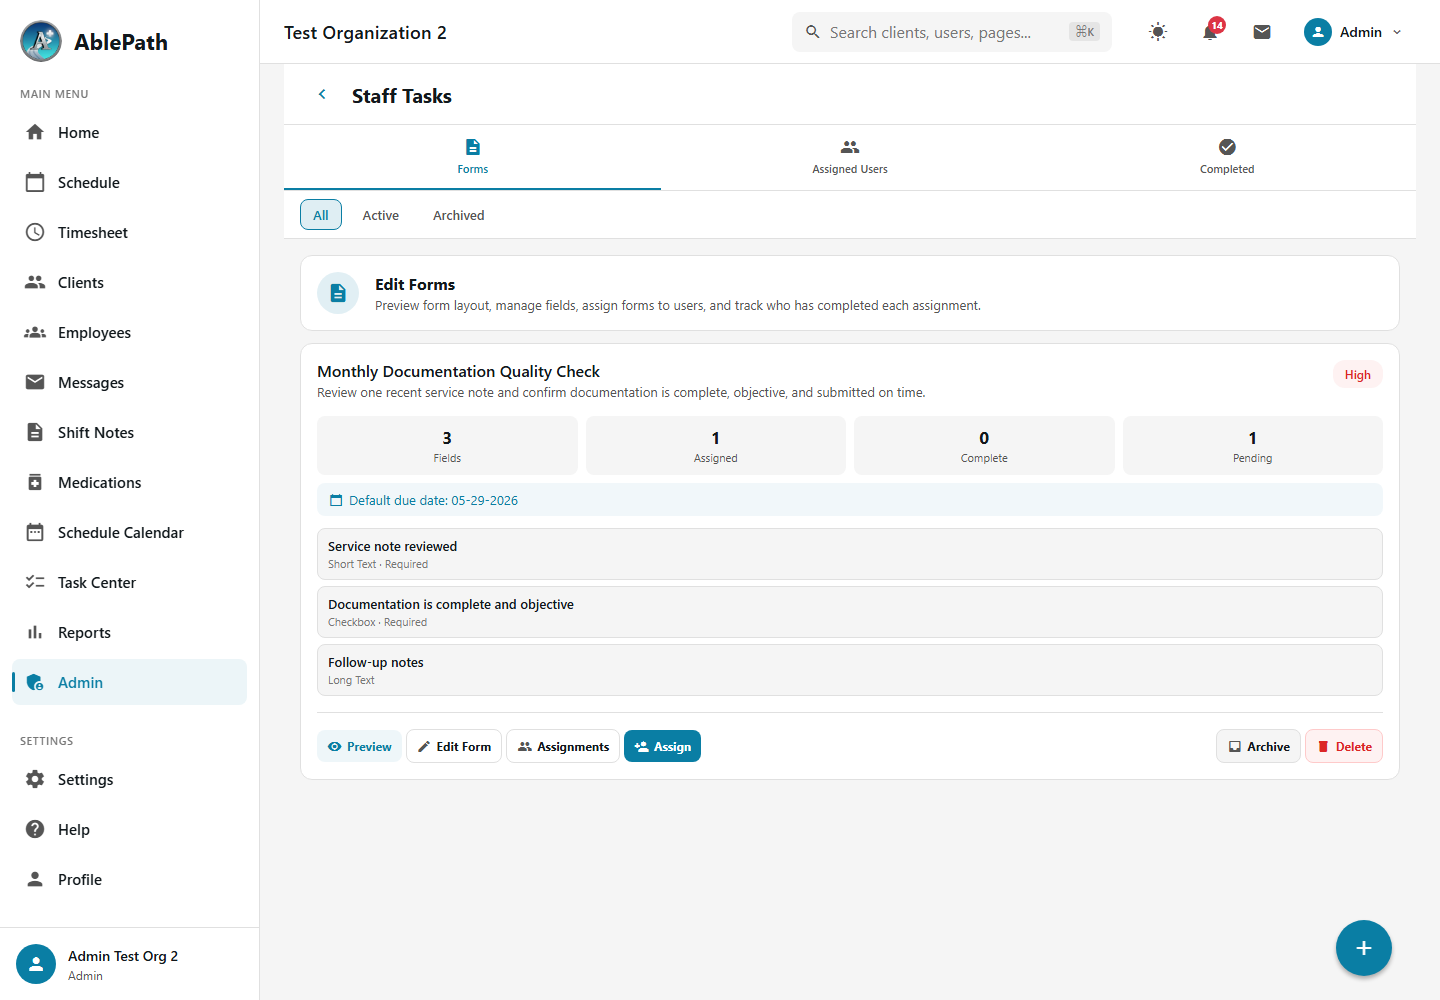Go back using the Staff Tasks chevron
The height and width of the screenshot is (1000, 1440).
coord(322,95)
